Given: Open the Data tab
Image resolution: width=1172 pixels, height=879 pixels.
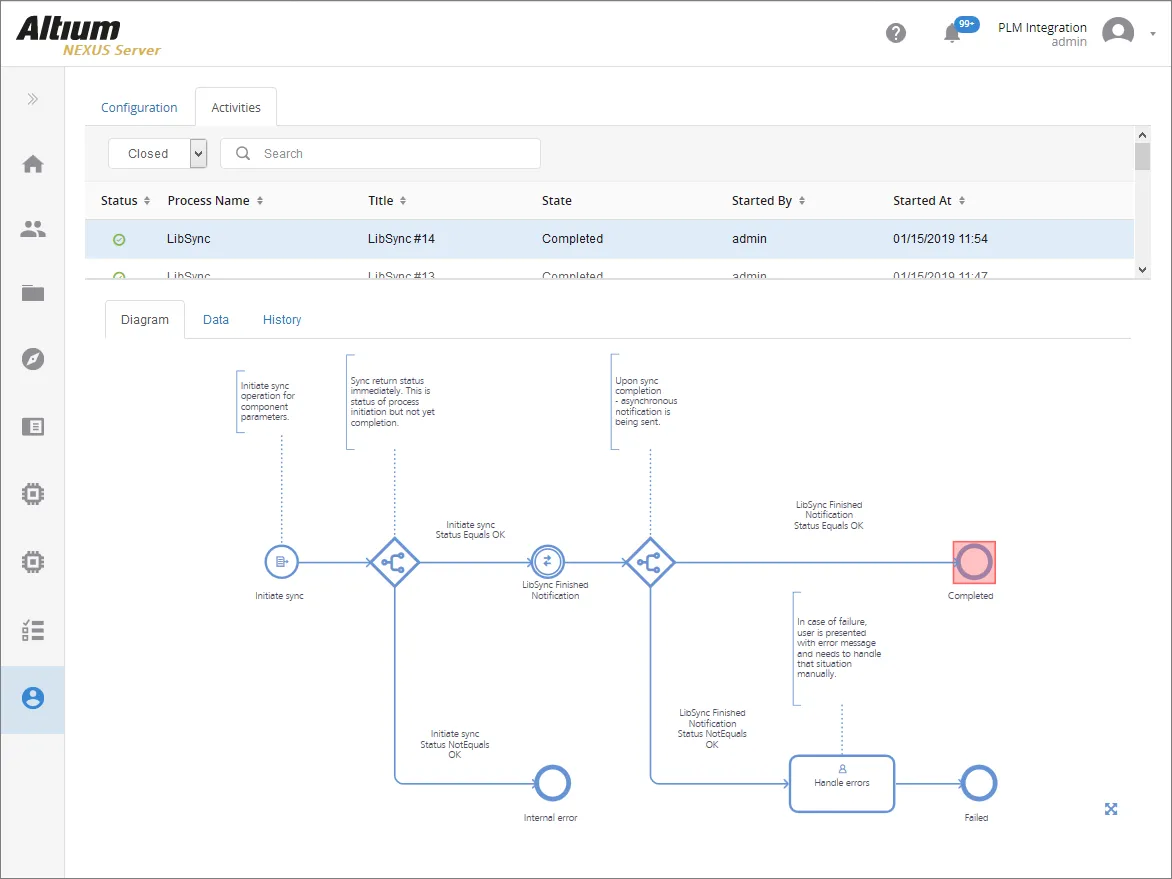Looking at the screenshot, I should point(216,319).
